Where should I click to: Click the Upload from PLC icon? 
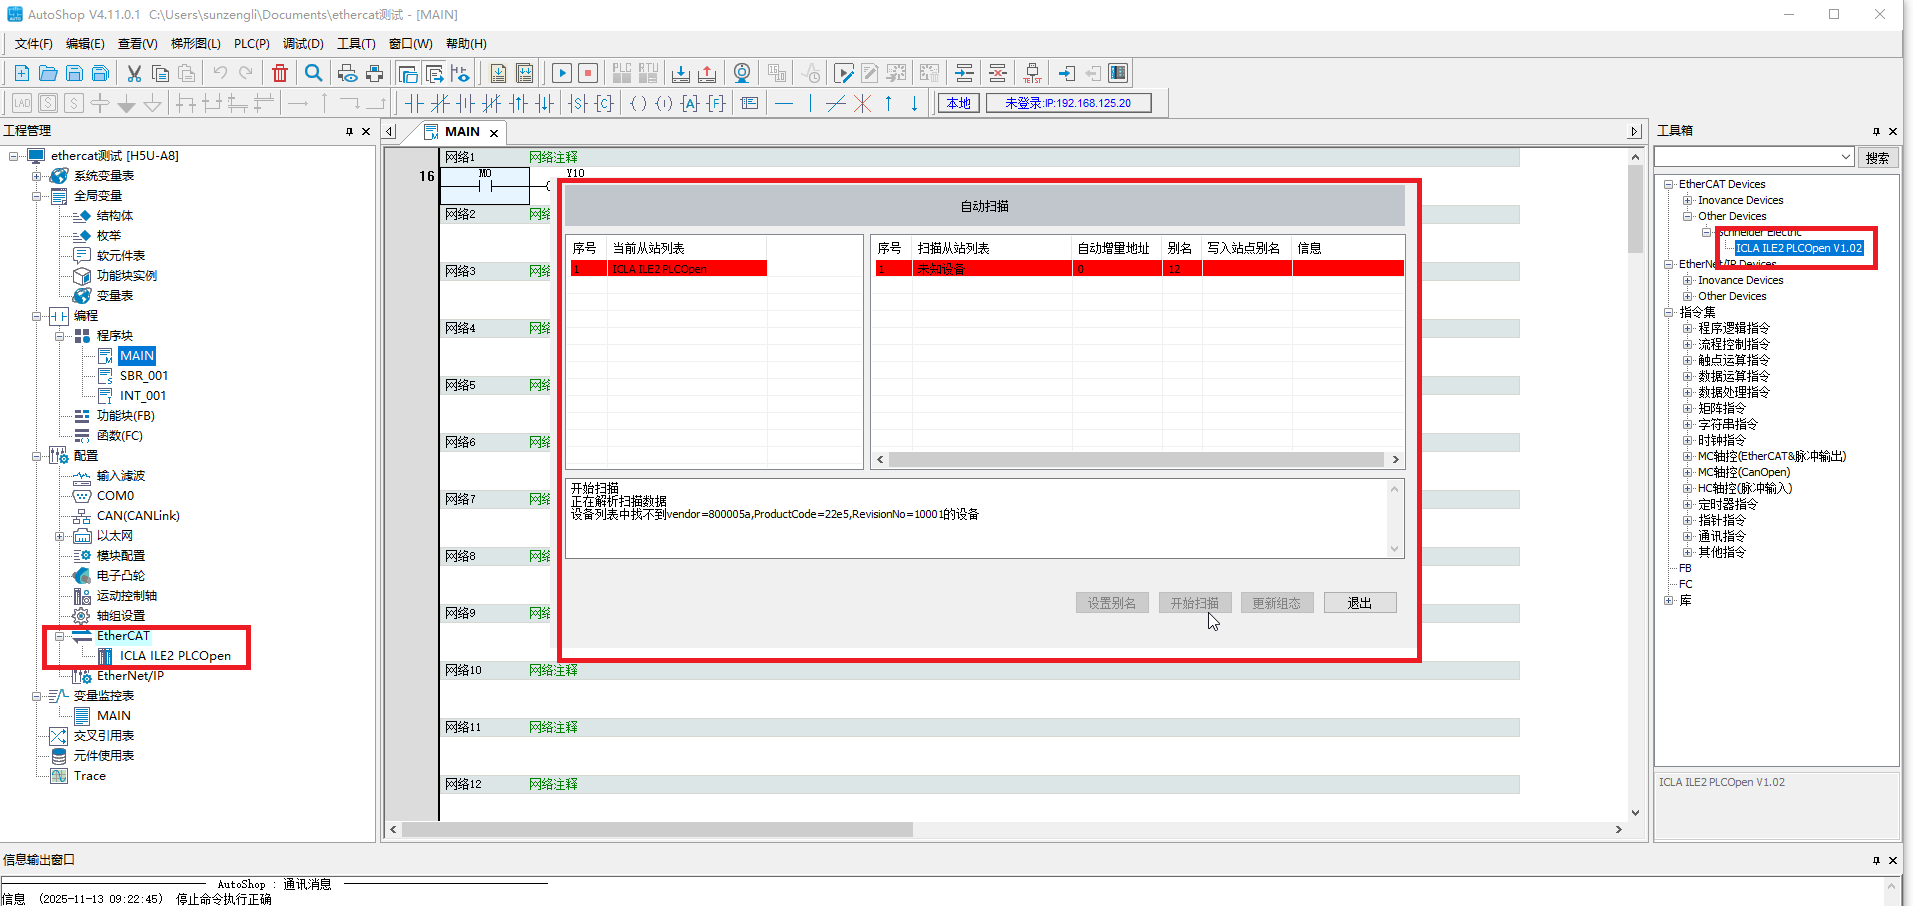707,73
